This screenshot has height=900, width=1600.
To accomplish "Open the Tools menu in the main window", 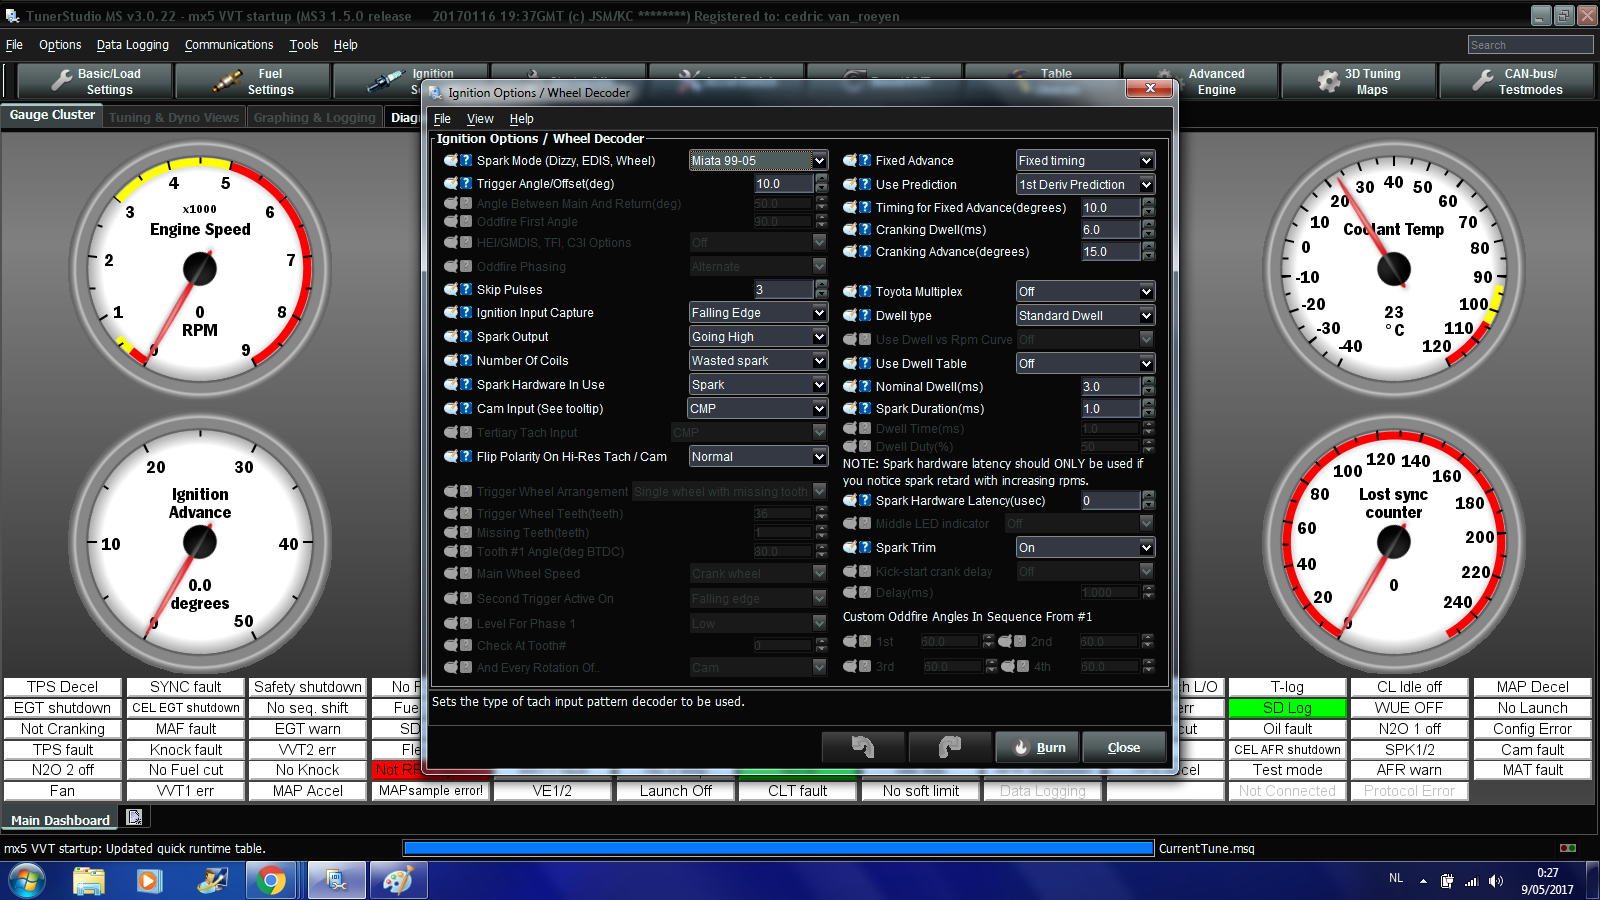I will 304,45.
